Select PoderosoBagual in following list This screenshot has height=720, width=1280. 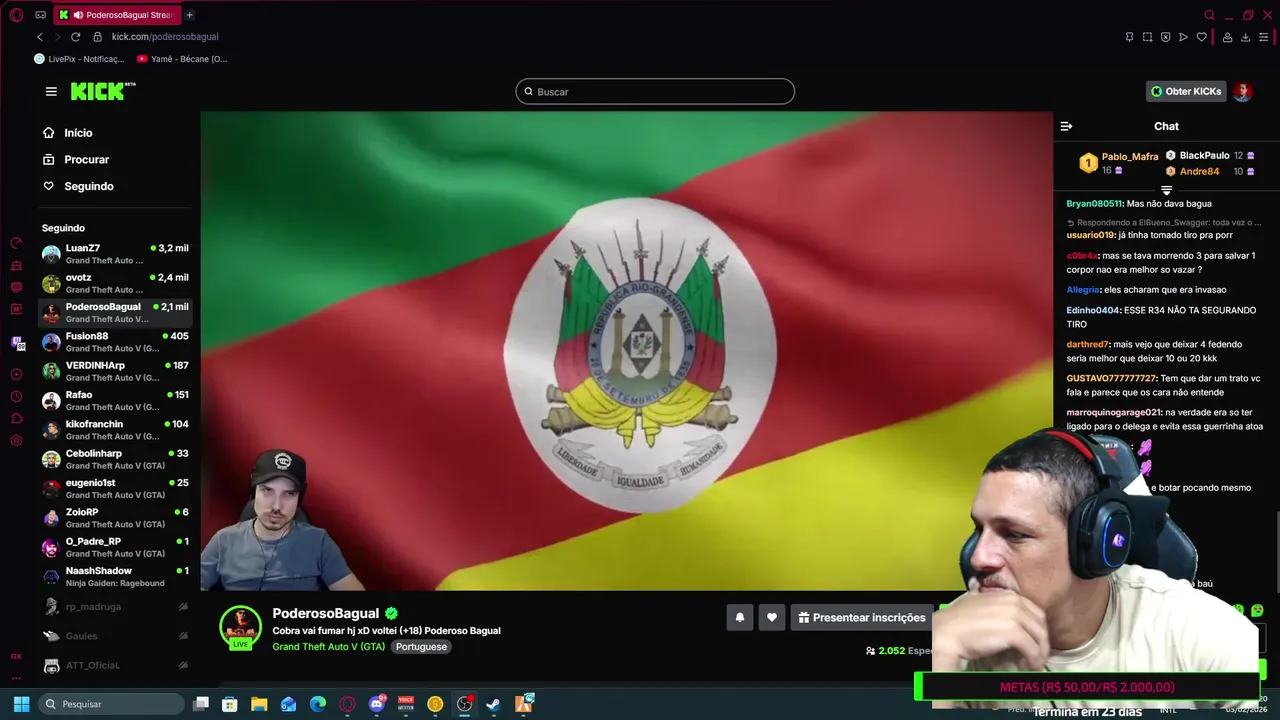[115, 312]
